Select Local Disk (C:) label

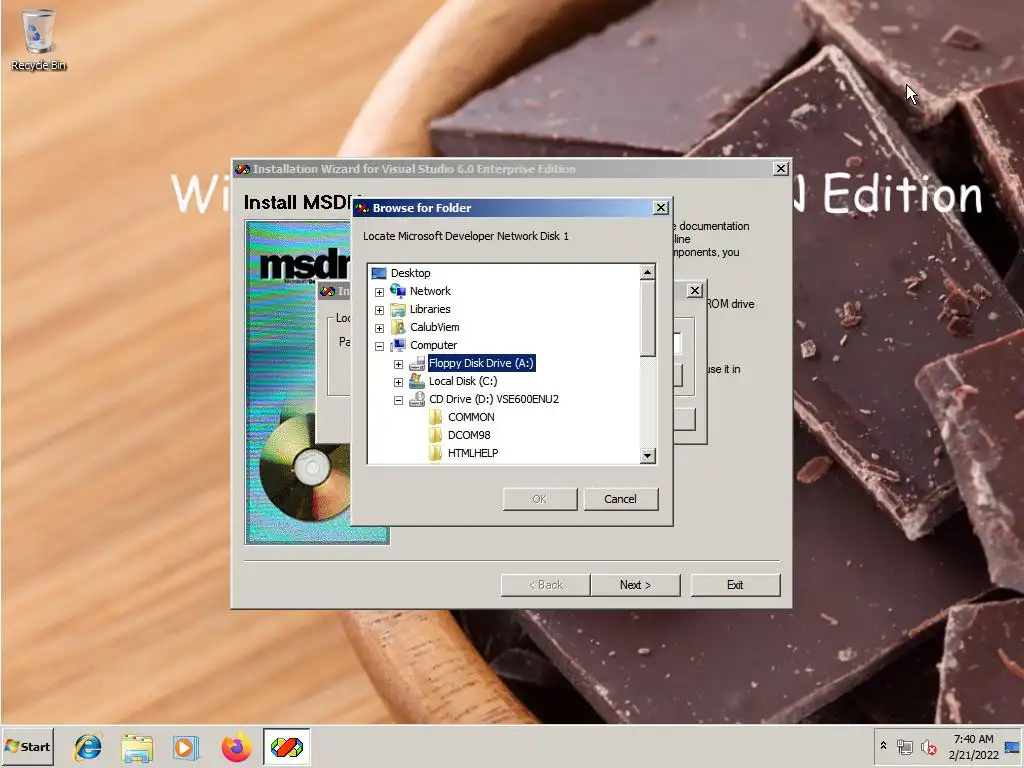[463, 381]
